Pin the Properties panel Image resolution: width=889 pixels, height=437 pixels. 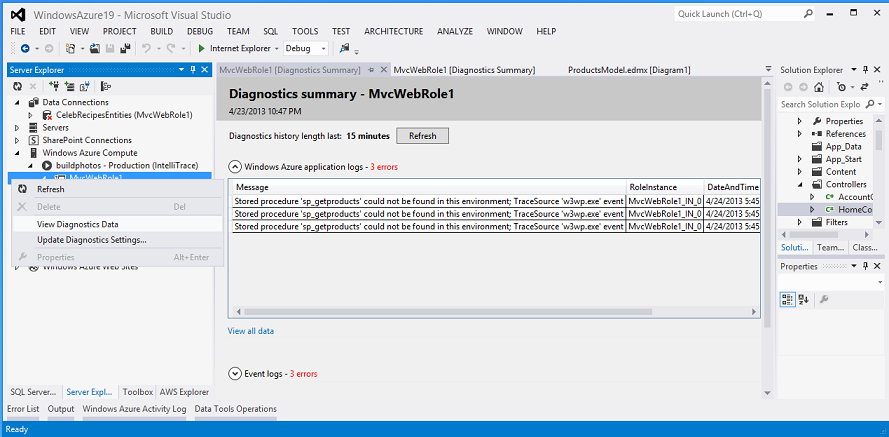point(865,266)
